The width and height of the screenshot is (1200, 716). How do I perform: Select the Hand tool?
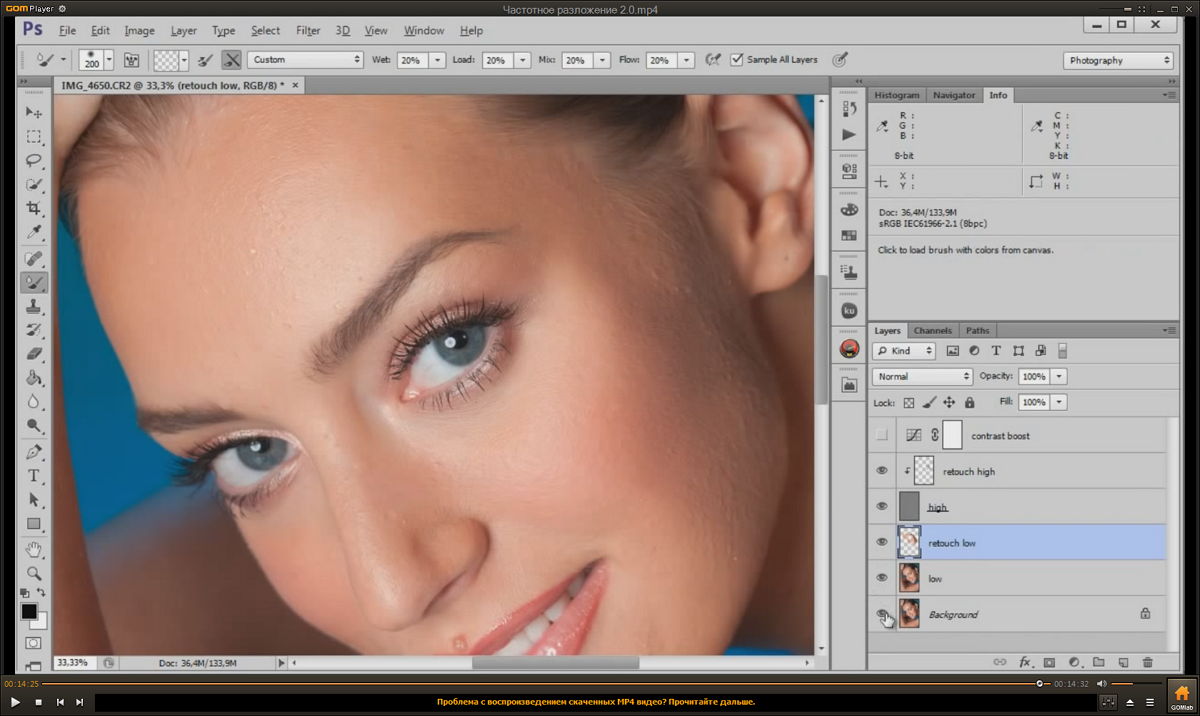pos(34,549)
